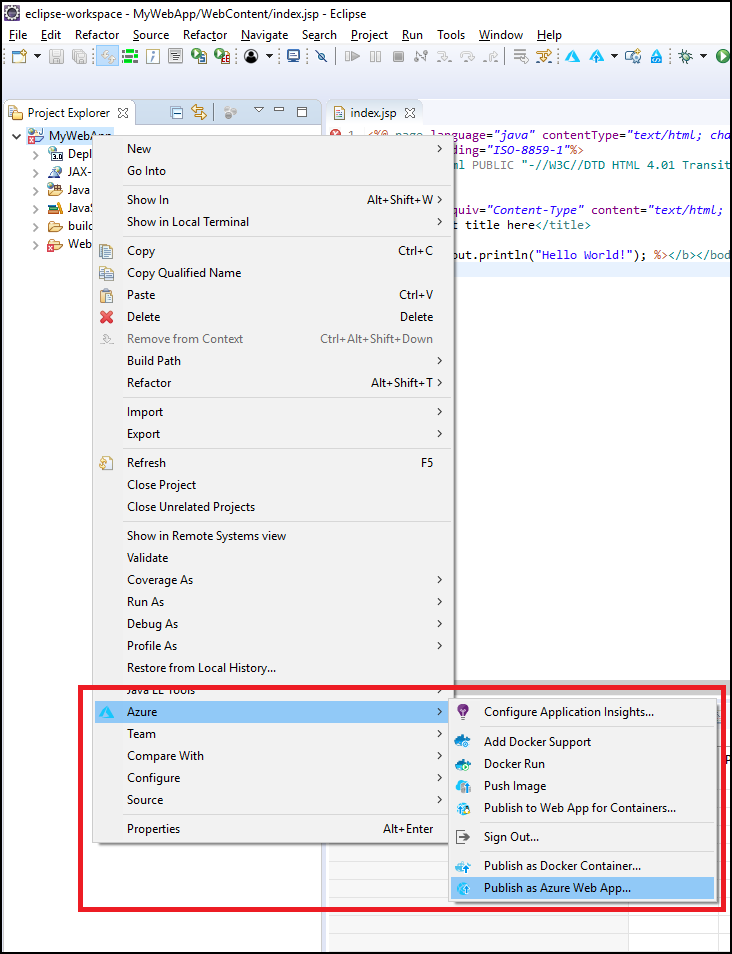Select Close Unrelated Projects entry
The width and height of the screenshot is (732, 954).
[x=273, y=507]
